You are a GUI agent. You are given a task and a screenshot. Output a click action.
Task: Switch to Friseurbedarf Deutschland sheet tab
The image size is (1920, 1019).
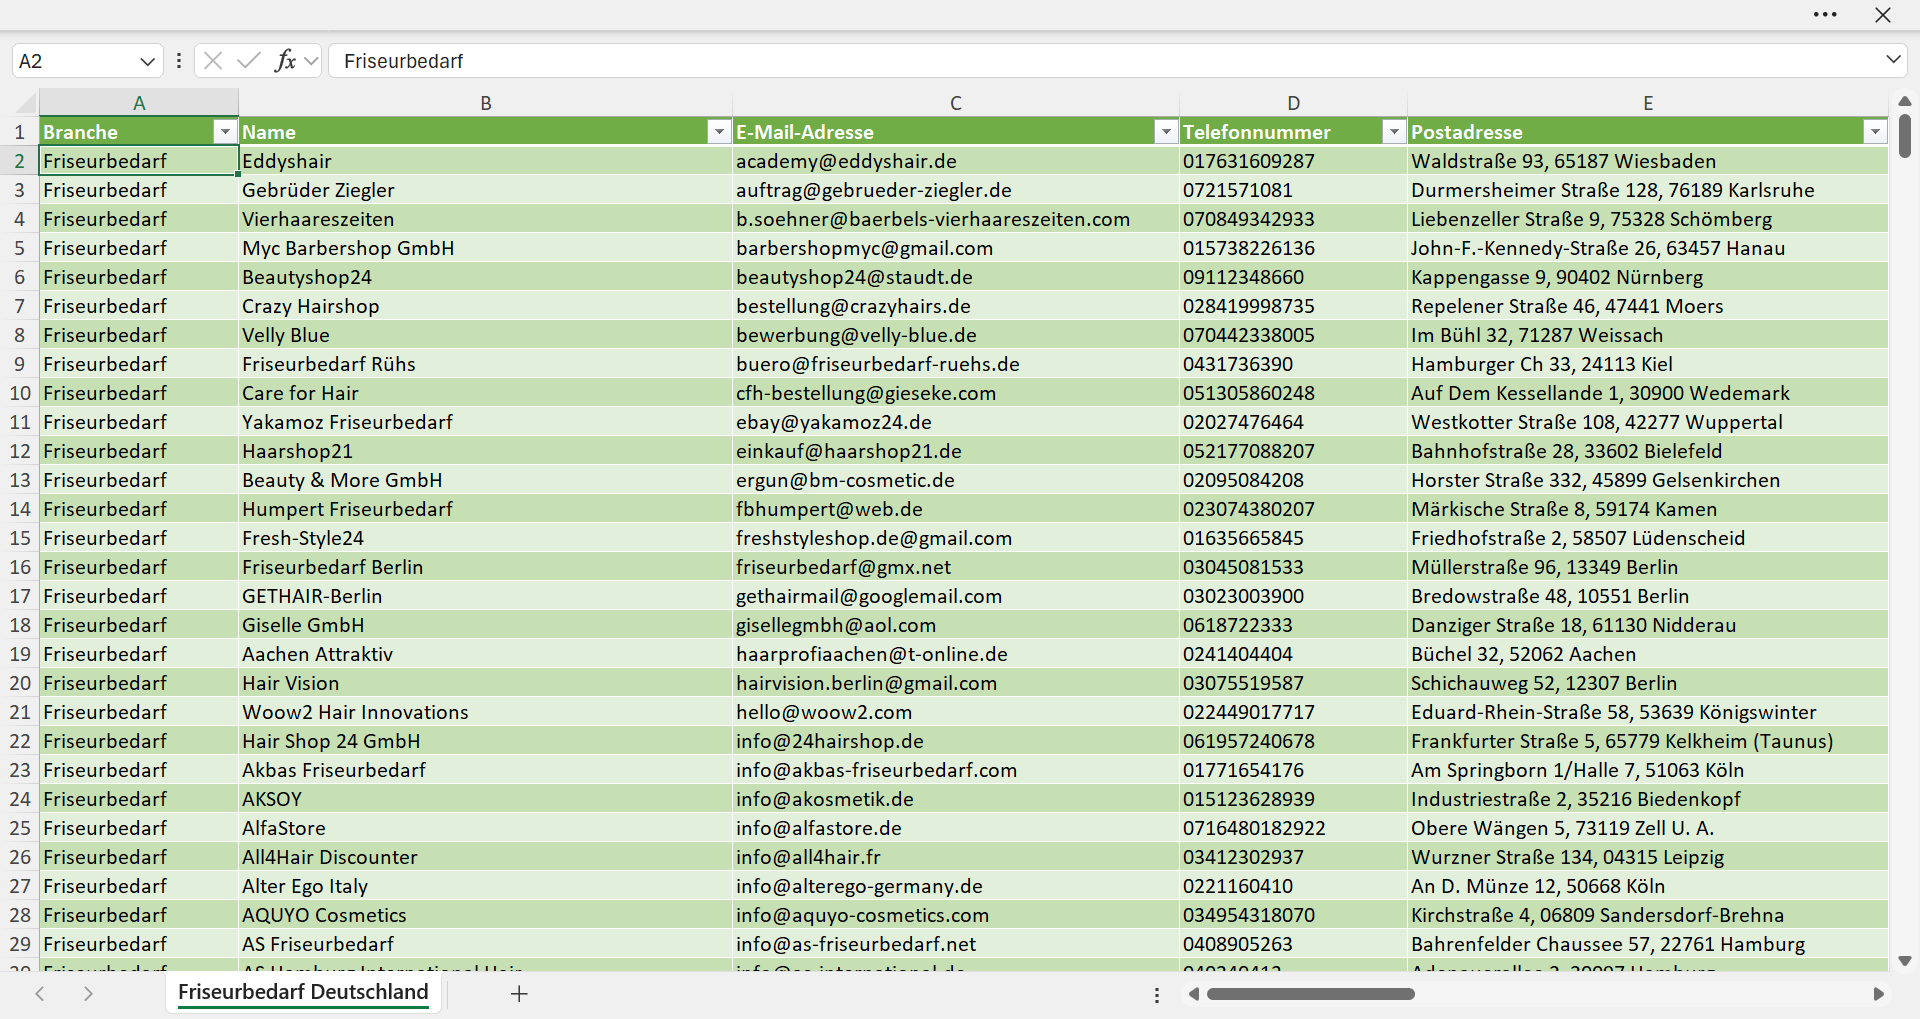click(x=303, y=992)
